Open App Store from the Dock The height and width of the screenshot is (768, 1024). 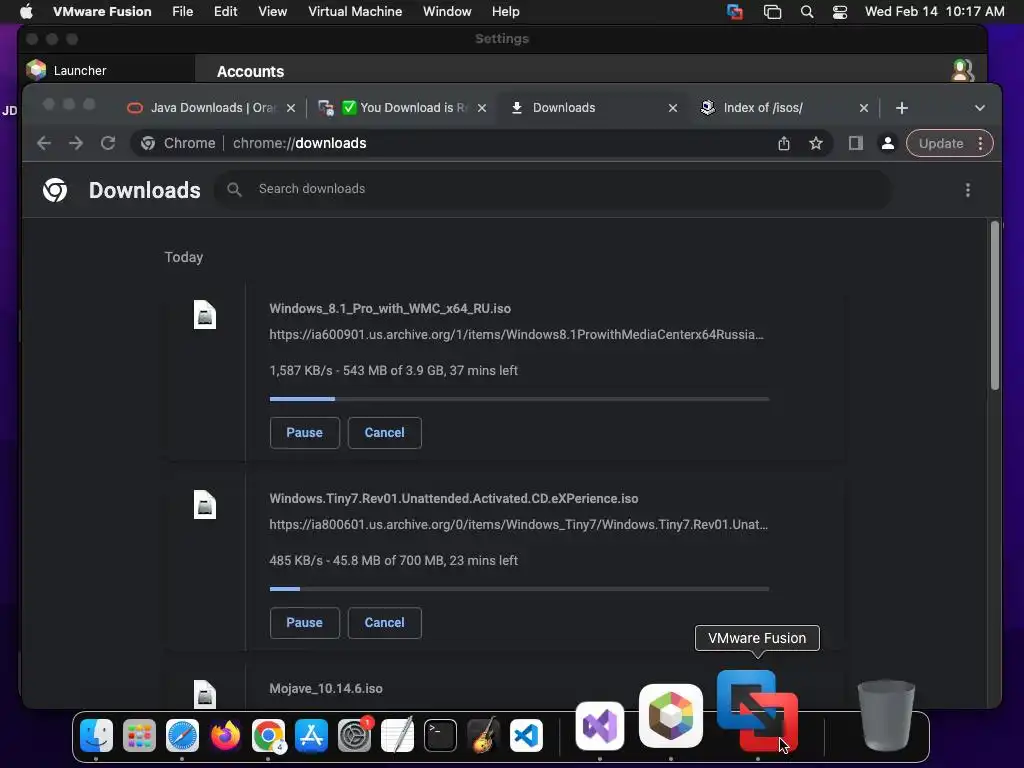[312, 735]
